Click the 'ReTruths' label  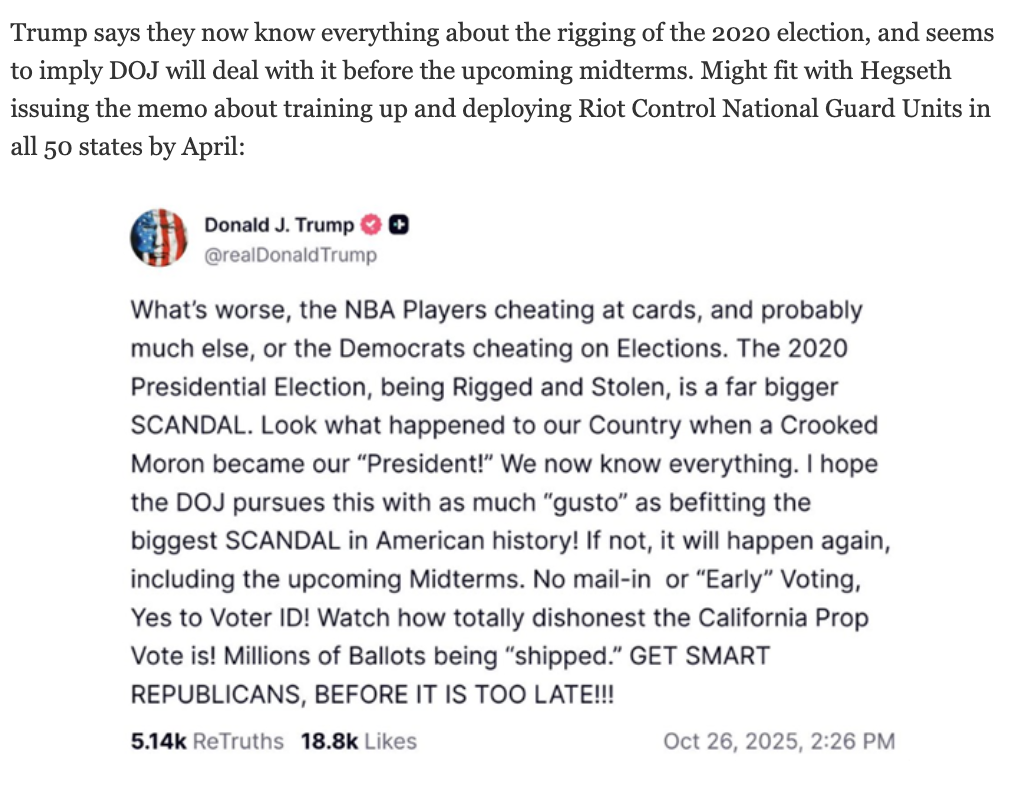[x=237, y=741]
